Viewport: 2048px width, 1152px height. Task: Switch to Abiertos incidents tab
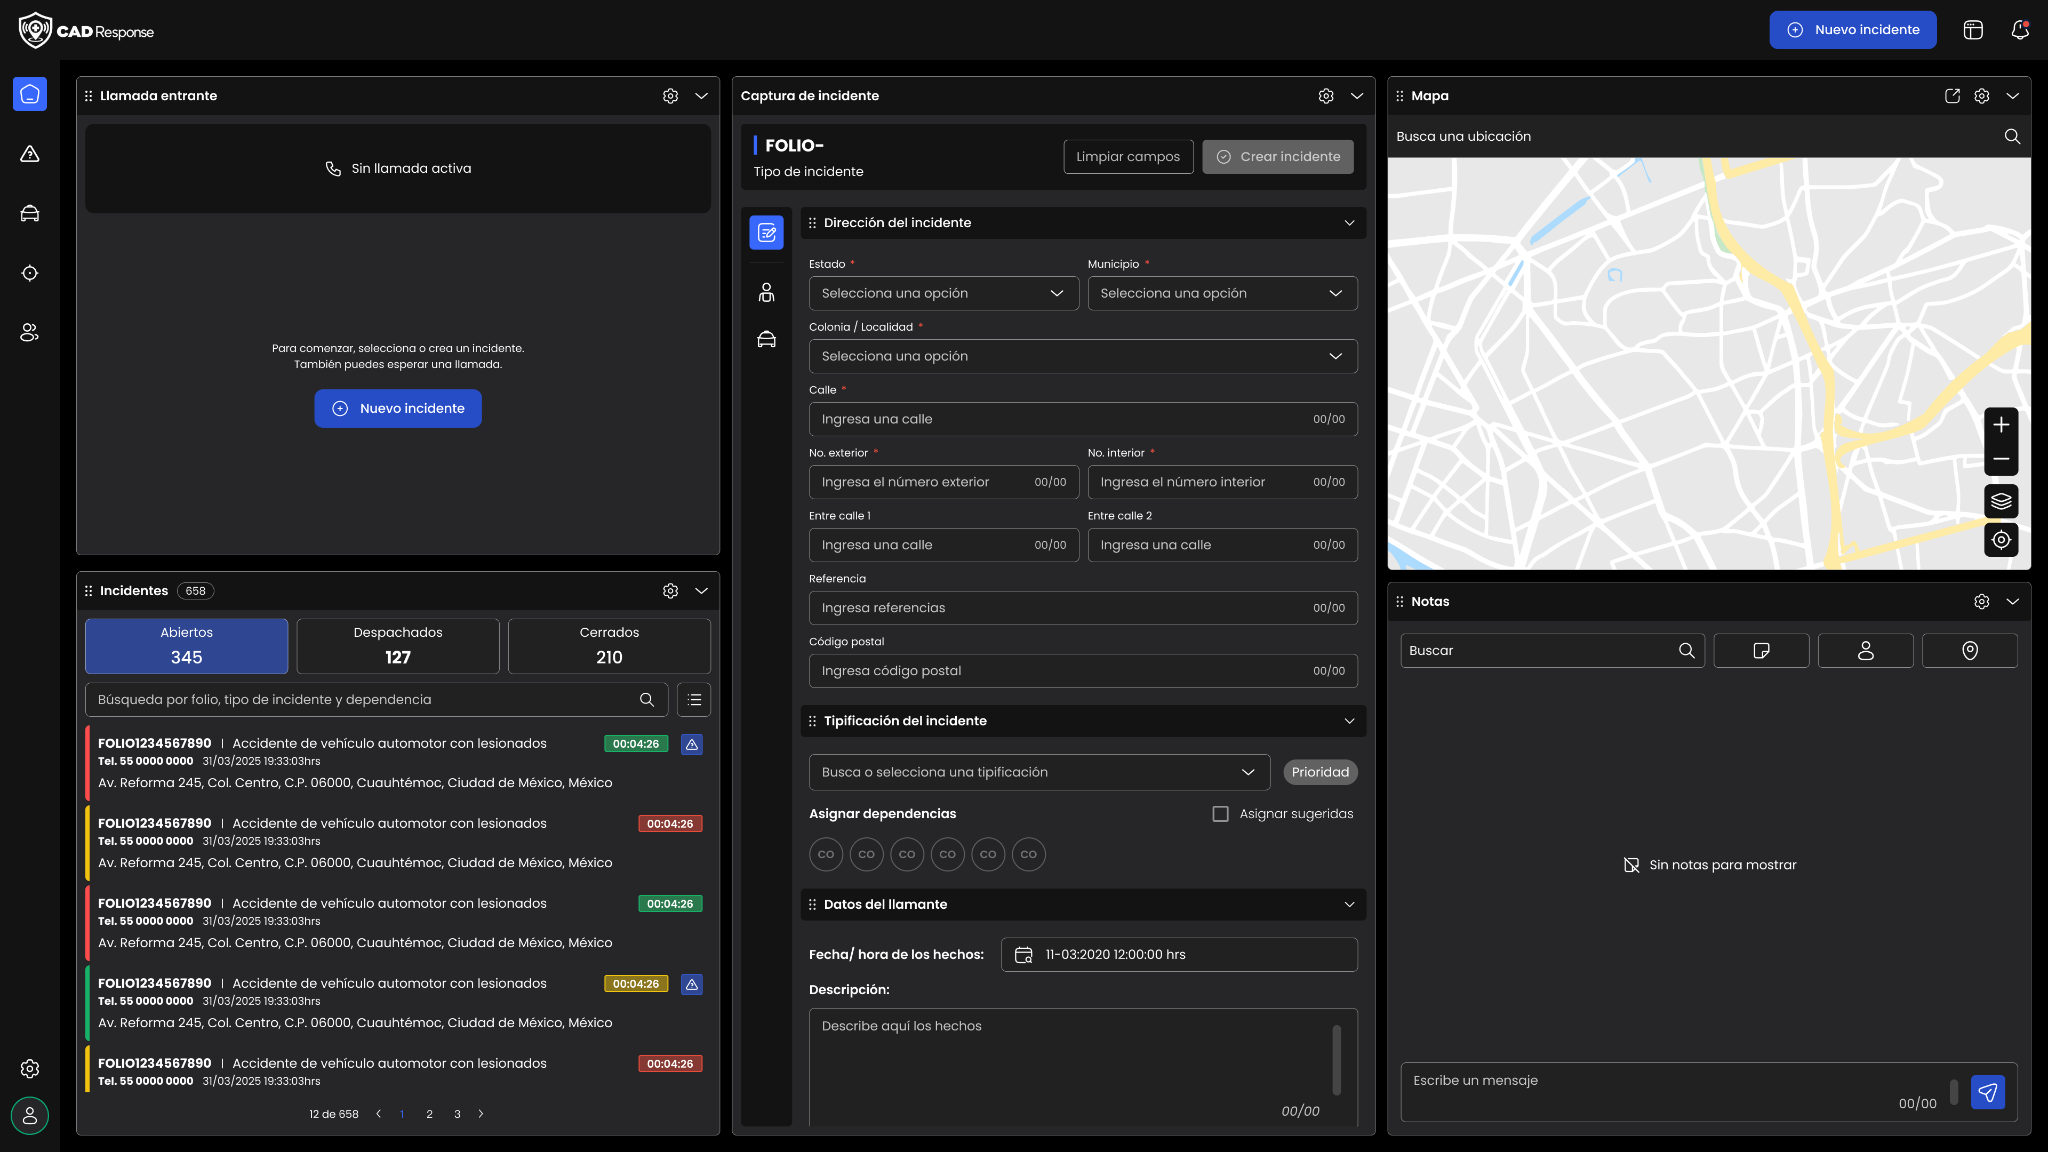tap(186, 646)
